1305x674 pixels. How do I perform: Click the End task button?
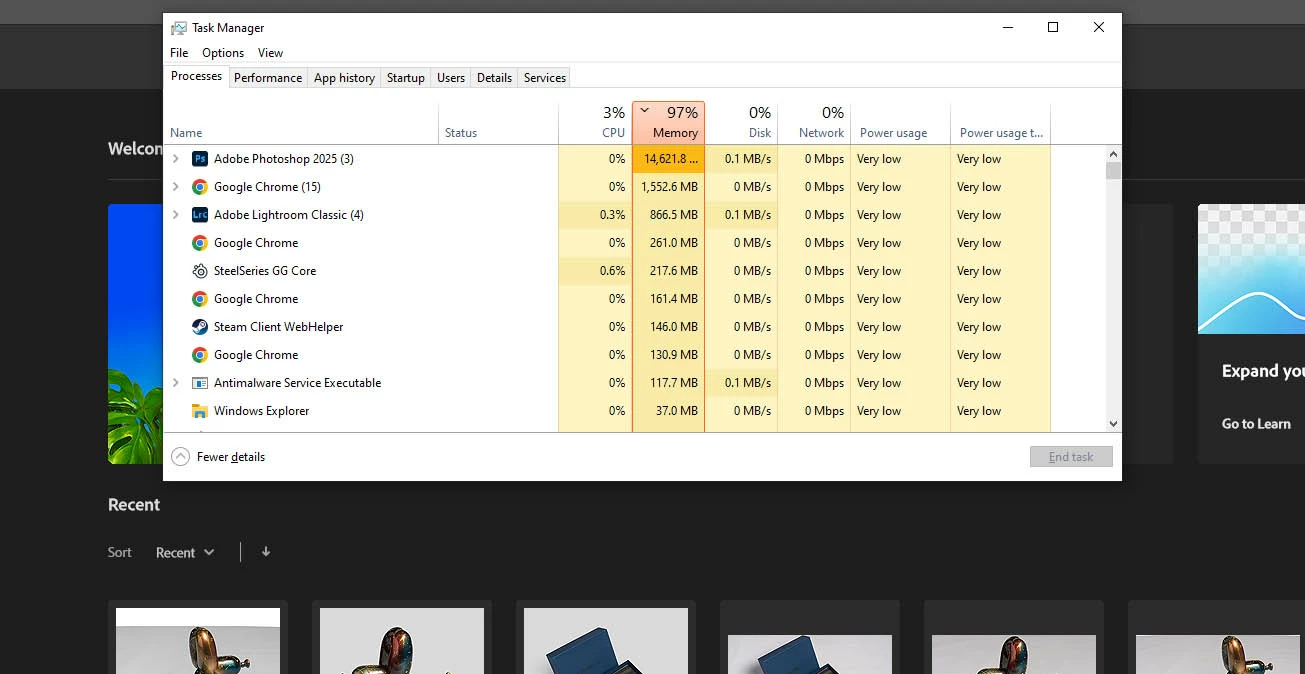[x=1071, y=457]
